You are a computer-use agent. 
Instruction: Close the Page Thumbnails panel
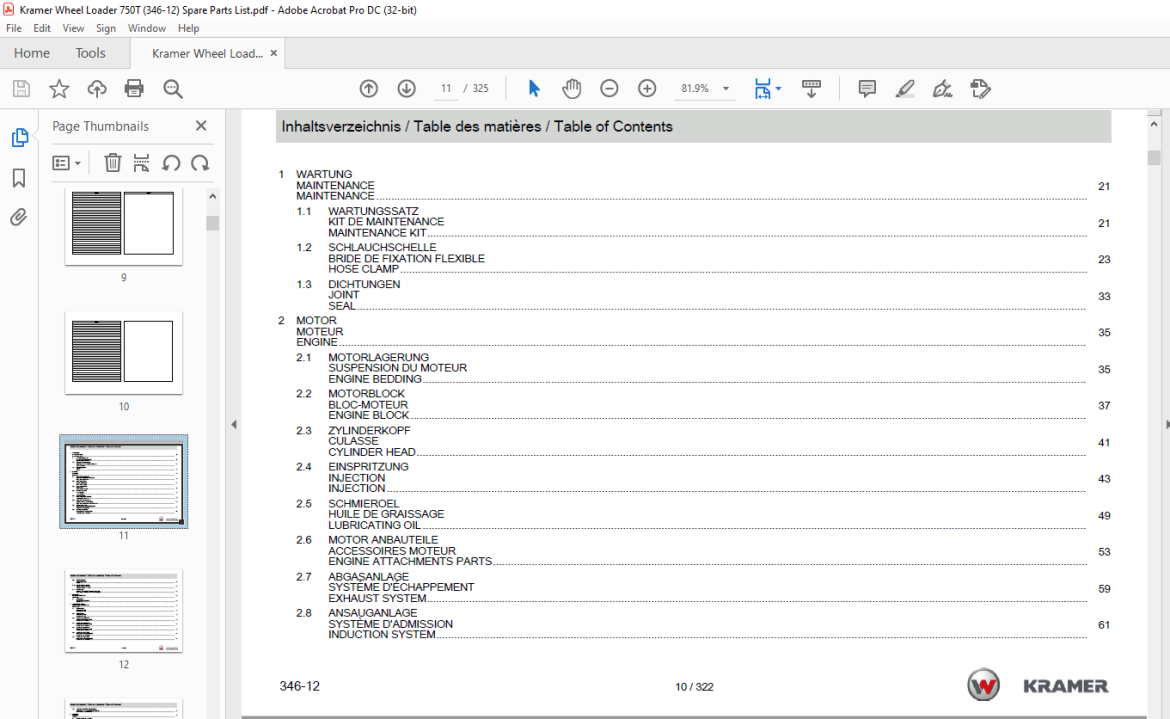(201, 126)
